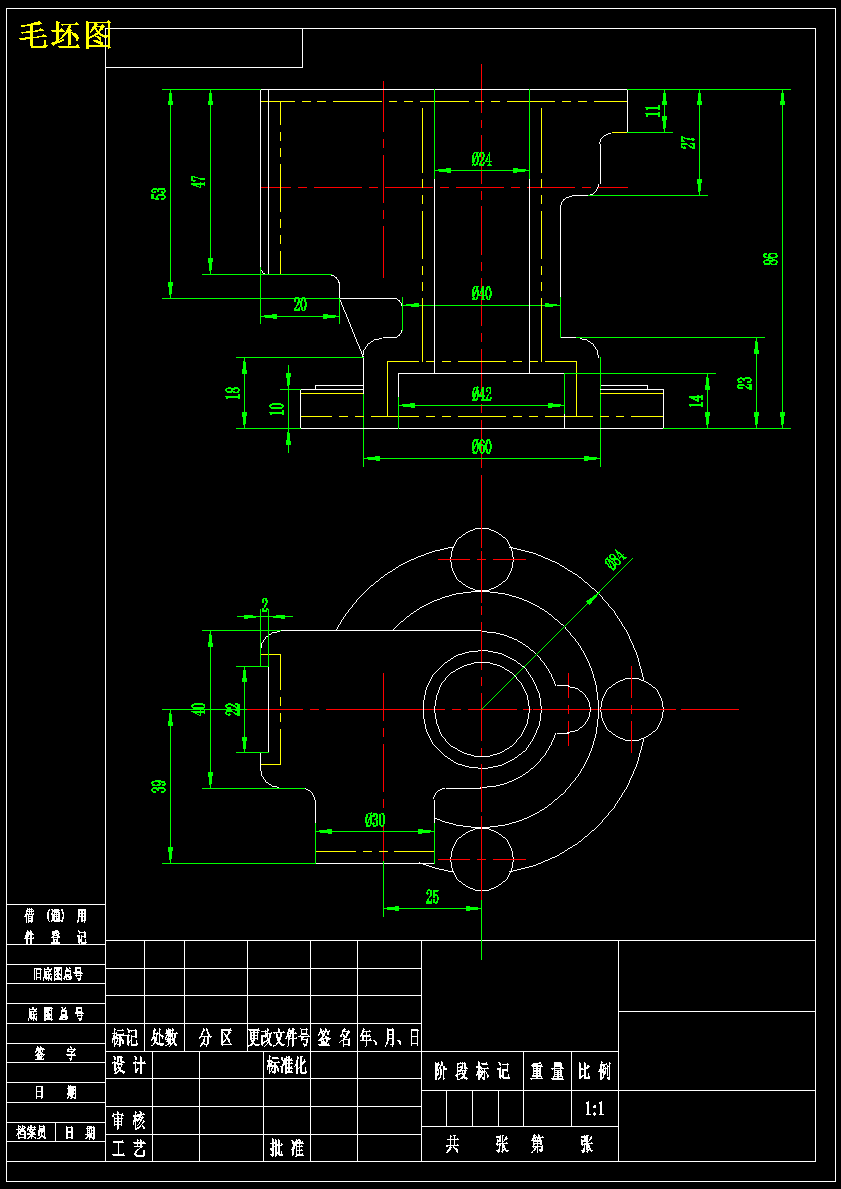This screenshot has height=1189, width=841.
Task: Click the overall height dimension 86
Action: pos(770,259)
